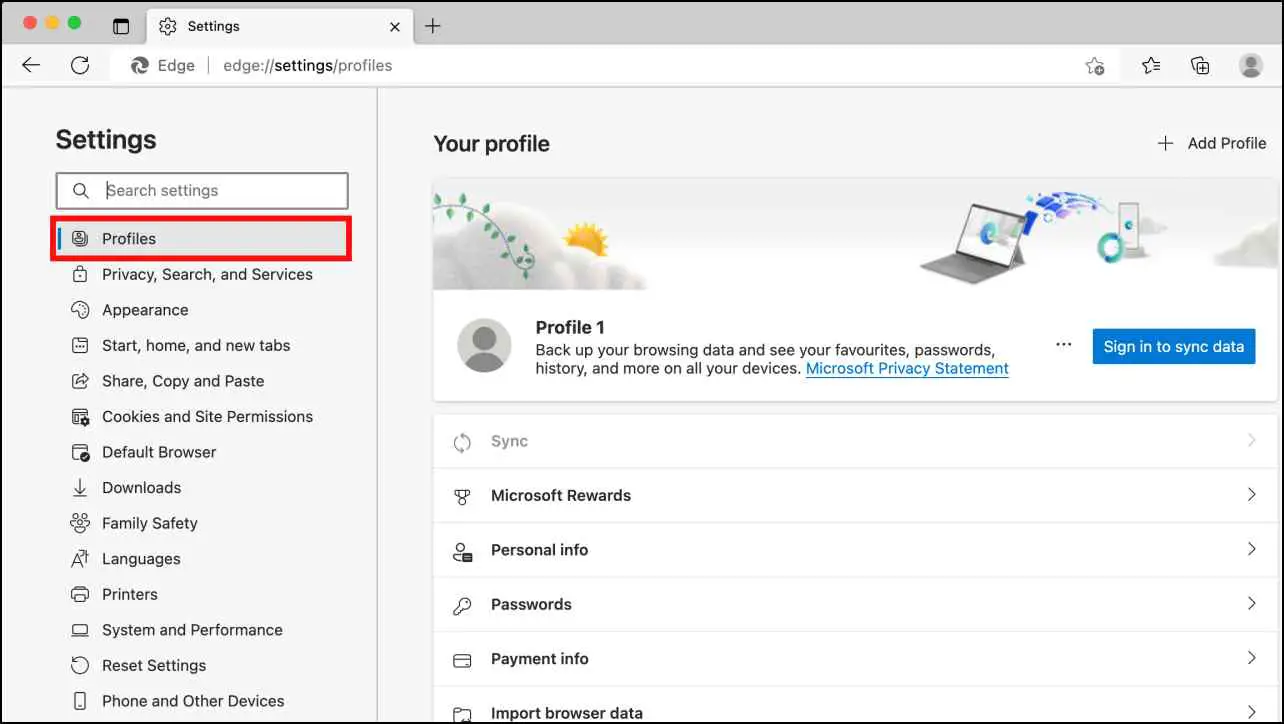Image resolution: width=1284 pixels, height=724 pixels.
Task: Expand the Payment info chevron
Action: click(1251, 659)
